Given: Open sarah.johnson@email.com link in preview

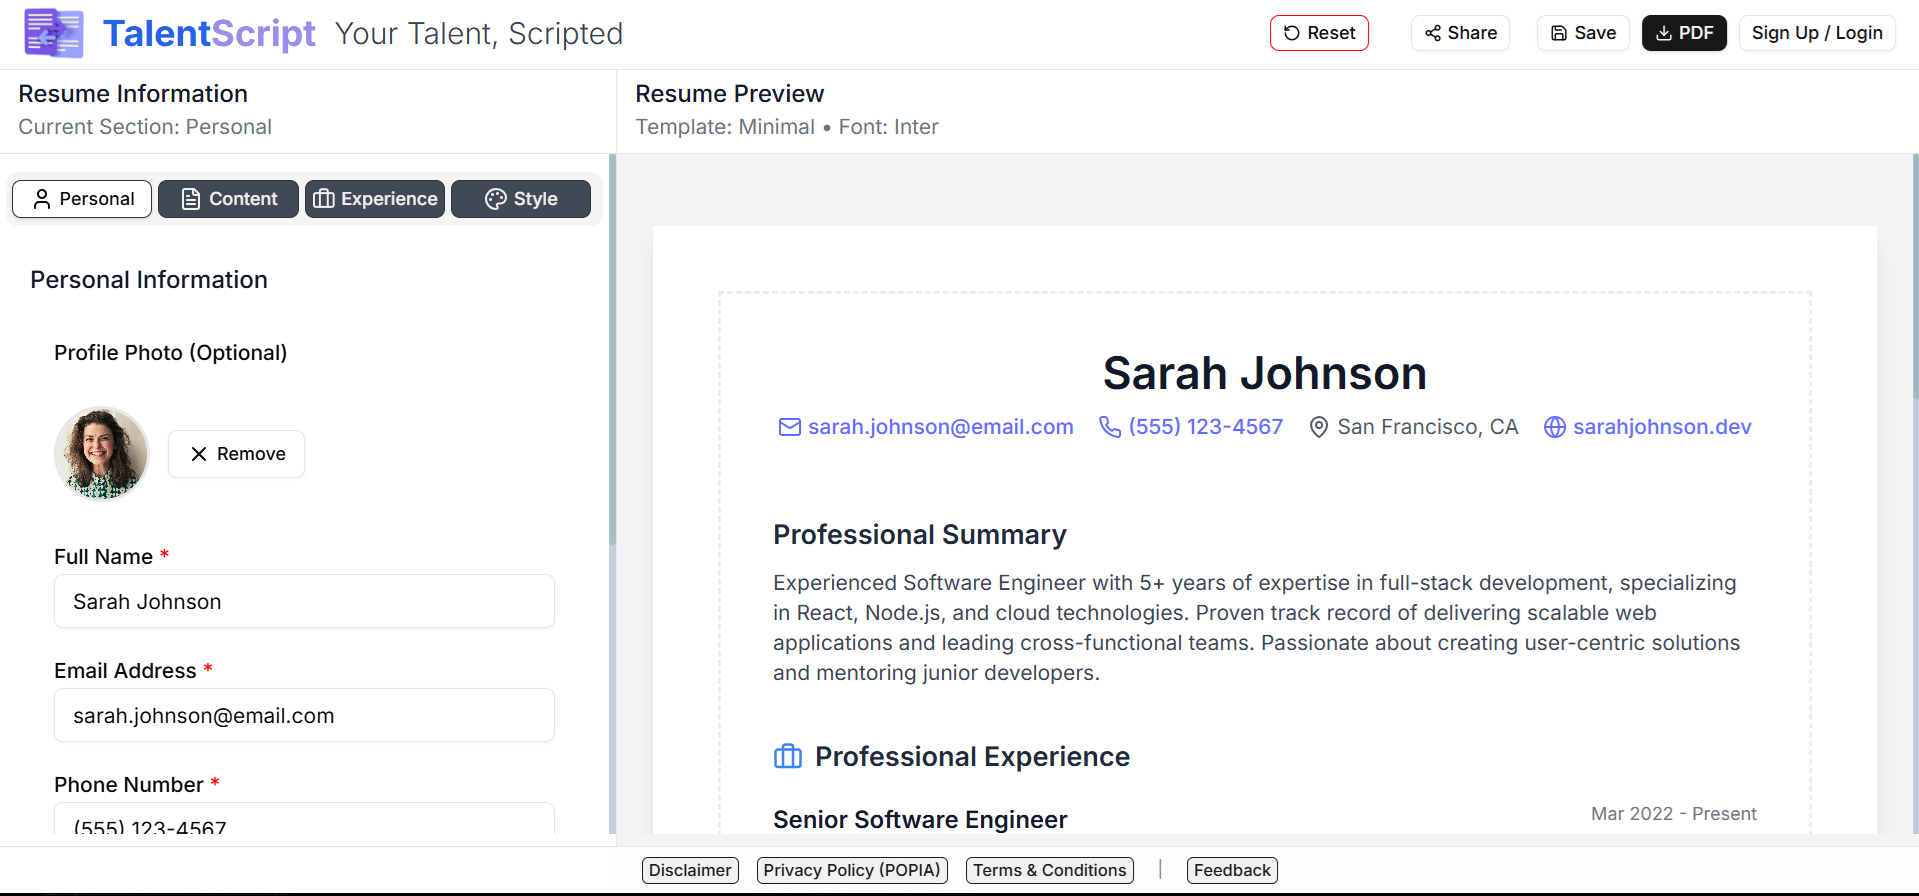Looking at the screenshot, I should pos(941,427).
